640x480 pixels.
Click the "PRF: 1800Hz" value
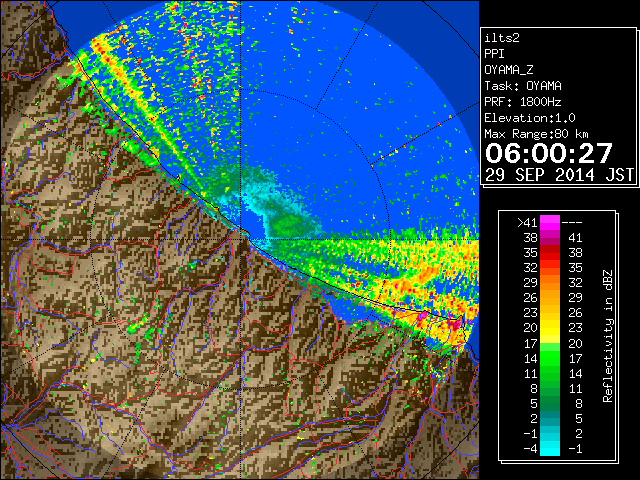pyautogui.click(x=523, y=102)
